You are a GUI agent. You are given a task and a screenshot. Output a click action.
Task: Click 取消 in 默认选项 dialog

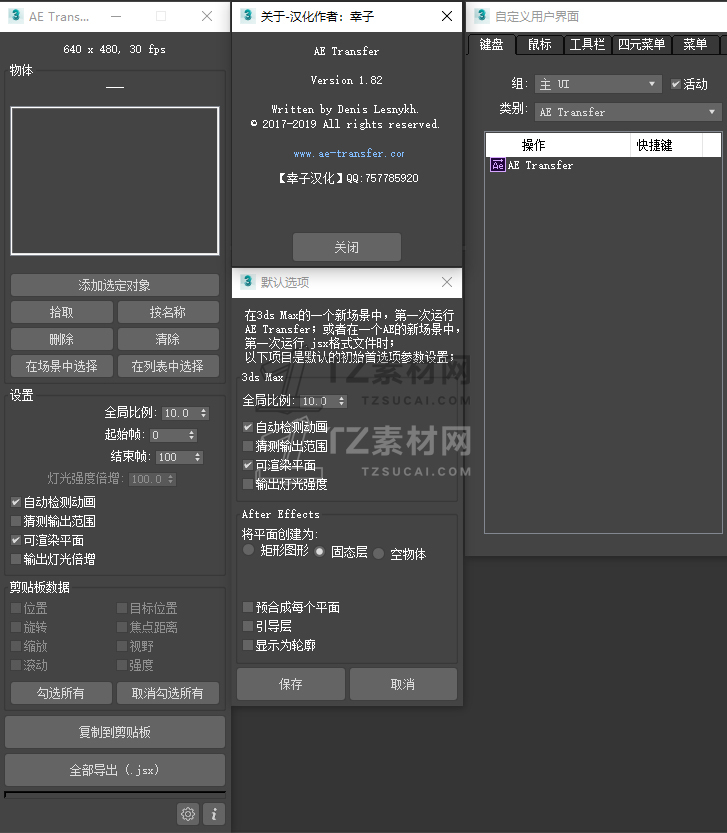403,684
